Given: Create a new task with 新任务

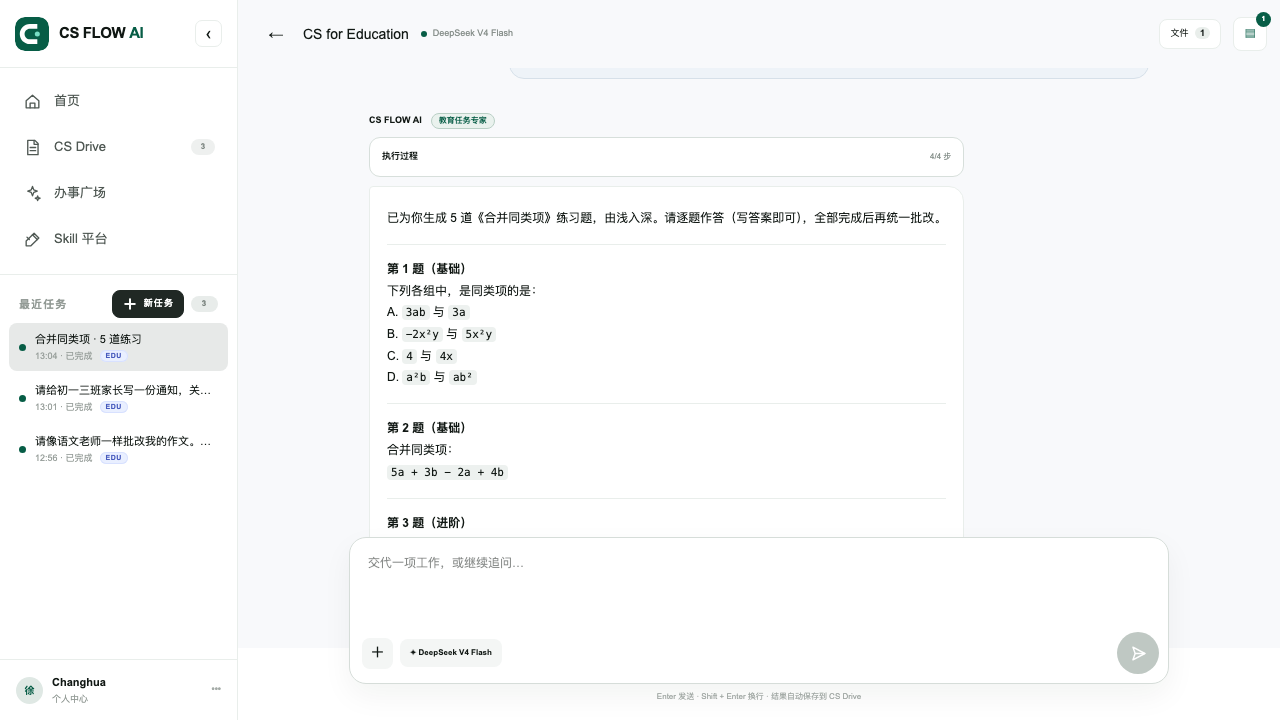Looking at the screenshot, I should 148,304.
